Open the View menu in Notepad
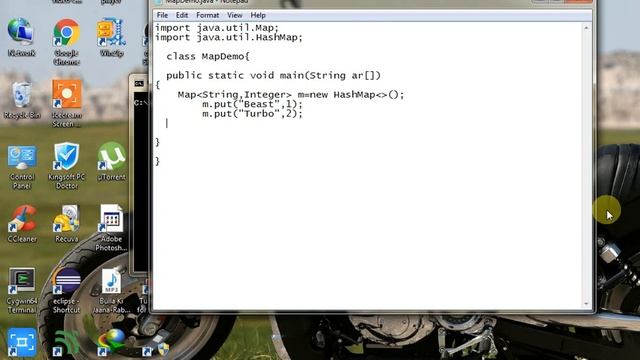Viewport: 640px width, 360px height. [234, 15]
